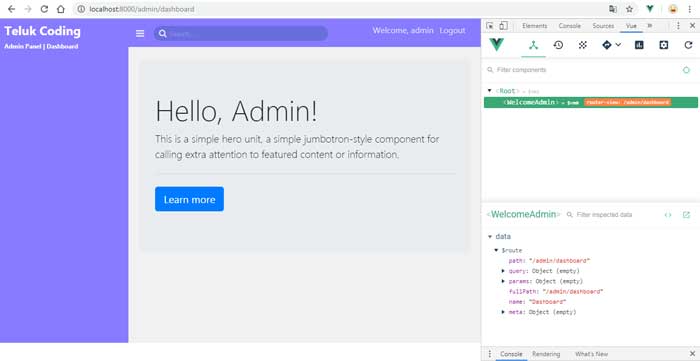The height and width of the screenshot is (361, 700).
Task: Click the Teluk Coding brand title
Action: (x=42, y=31)
